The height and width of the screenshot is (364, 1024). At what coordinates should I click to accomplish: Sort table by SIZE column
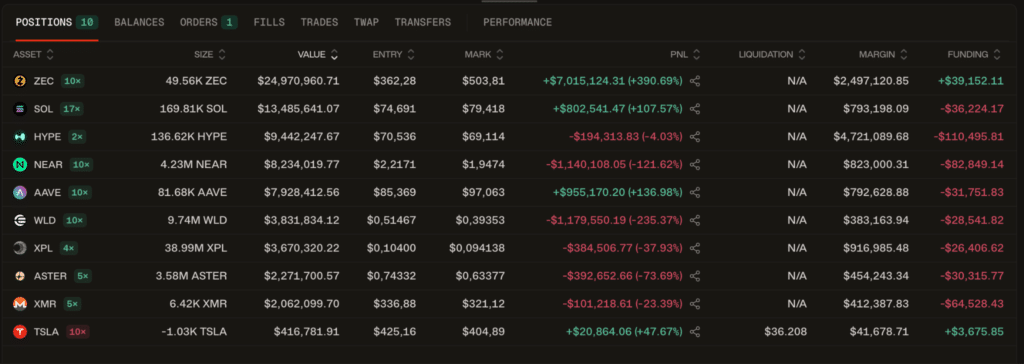(210, 55)
